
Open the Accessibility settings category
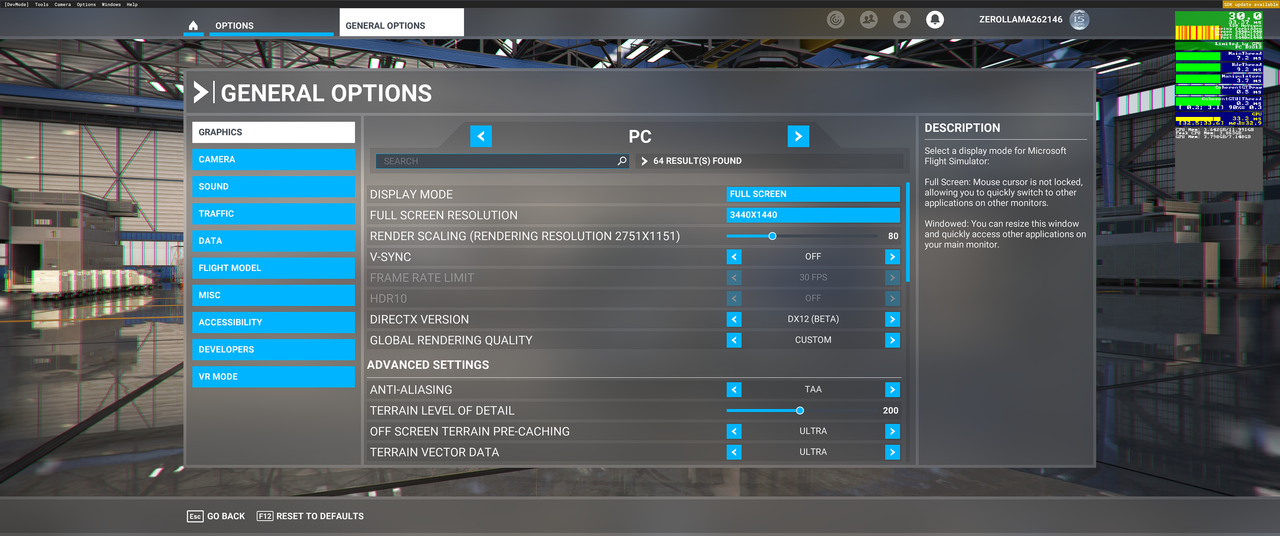click(273, 322)
